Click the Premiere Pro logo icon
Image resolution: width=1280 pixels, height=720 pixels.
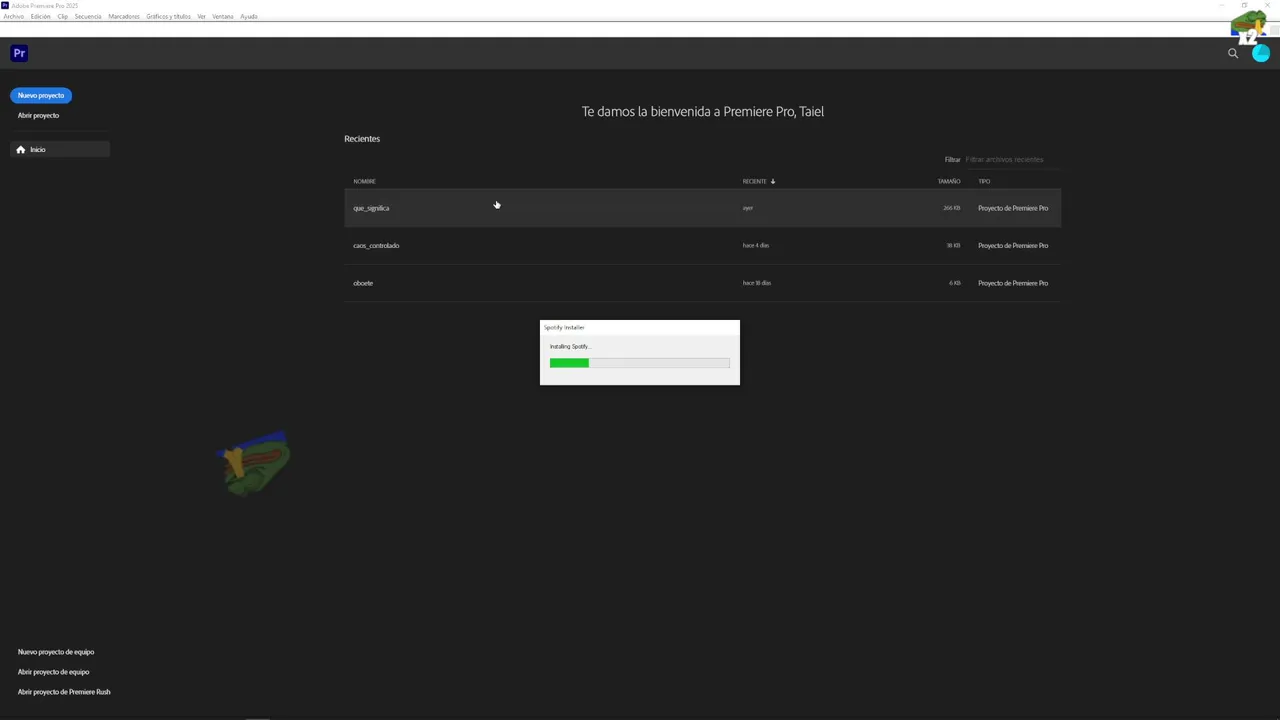coord(19,54)
